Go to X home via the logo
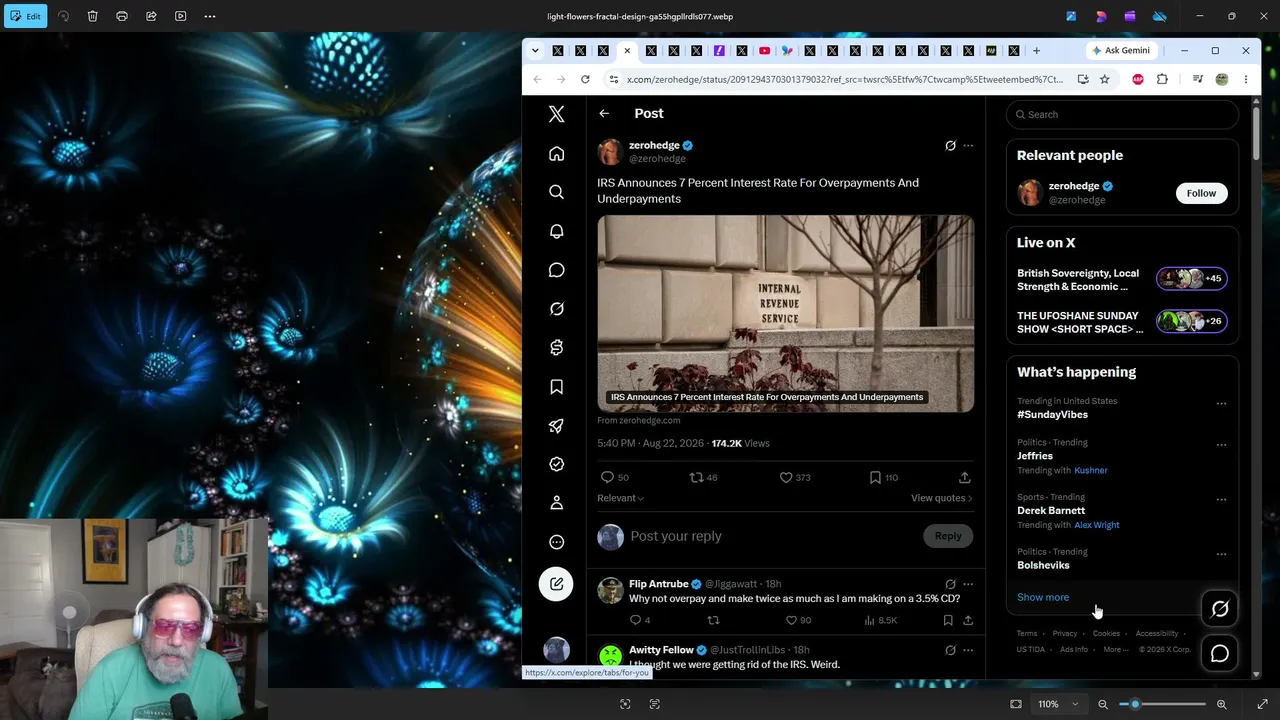Screen dimensions: 1280x720 pyautogui.click(x=557, y=114)
